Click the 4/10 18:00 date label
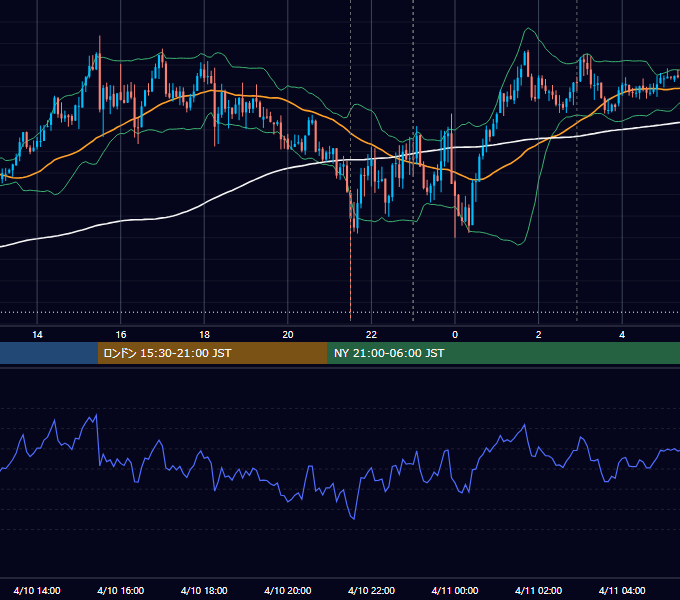The width and height of the screenshot is (680, 600). click(204, 590)
